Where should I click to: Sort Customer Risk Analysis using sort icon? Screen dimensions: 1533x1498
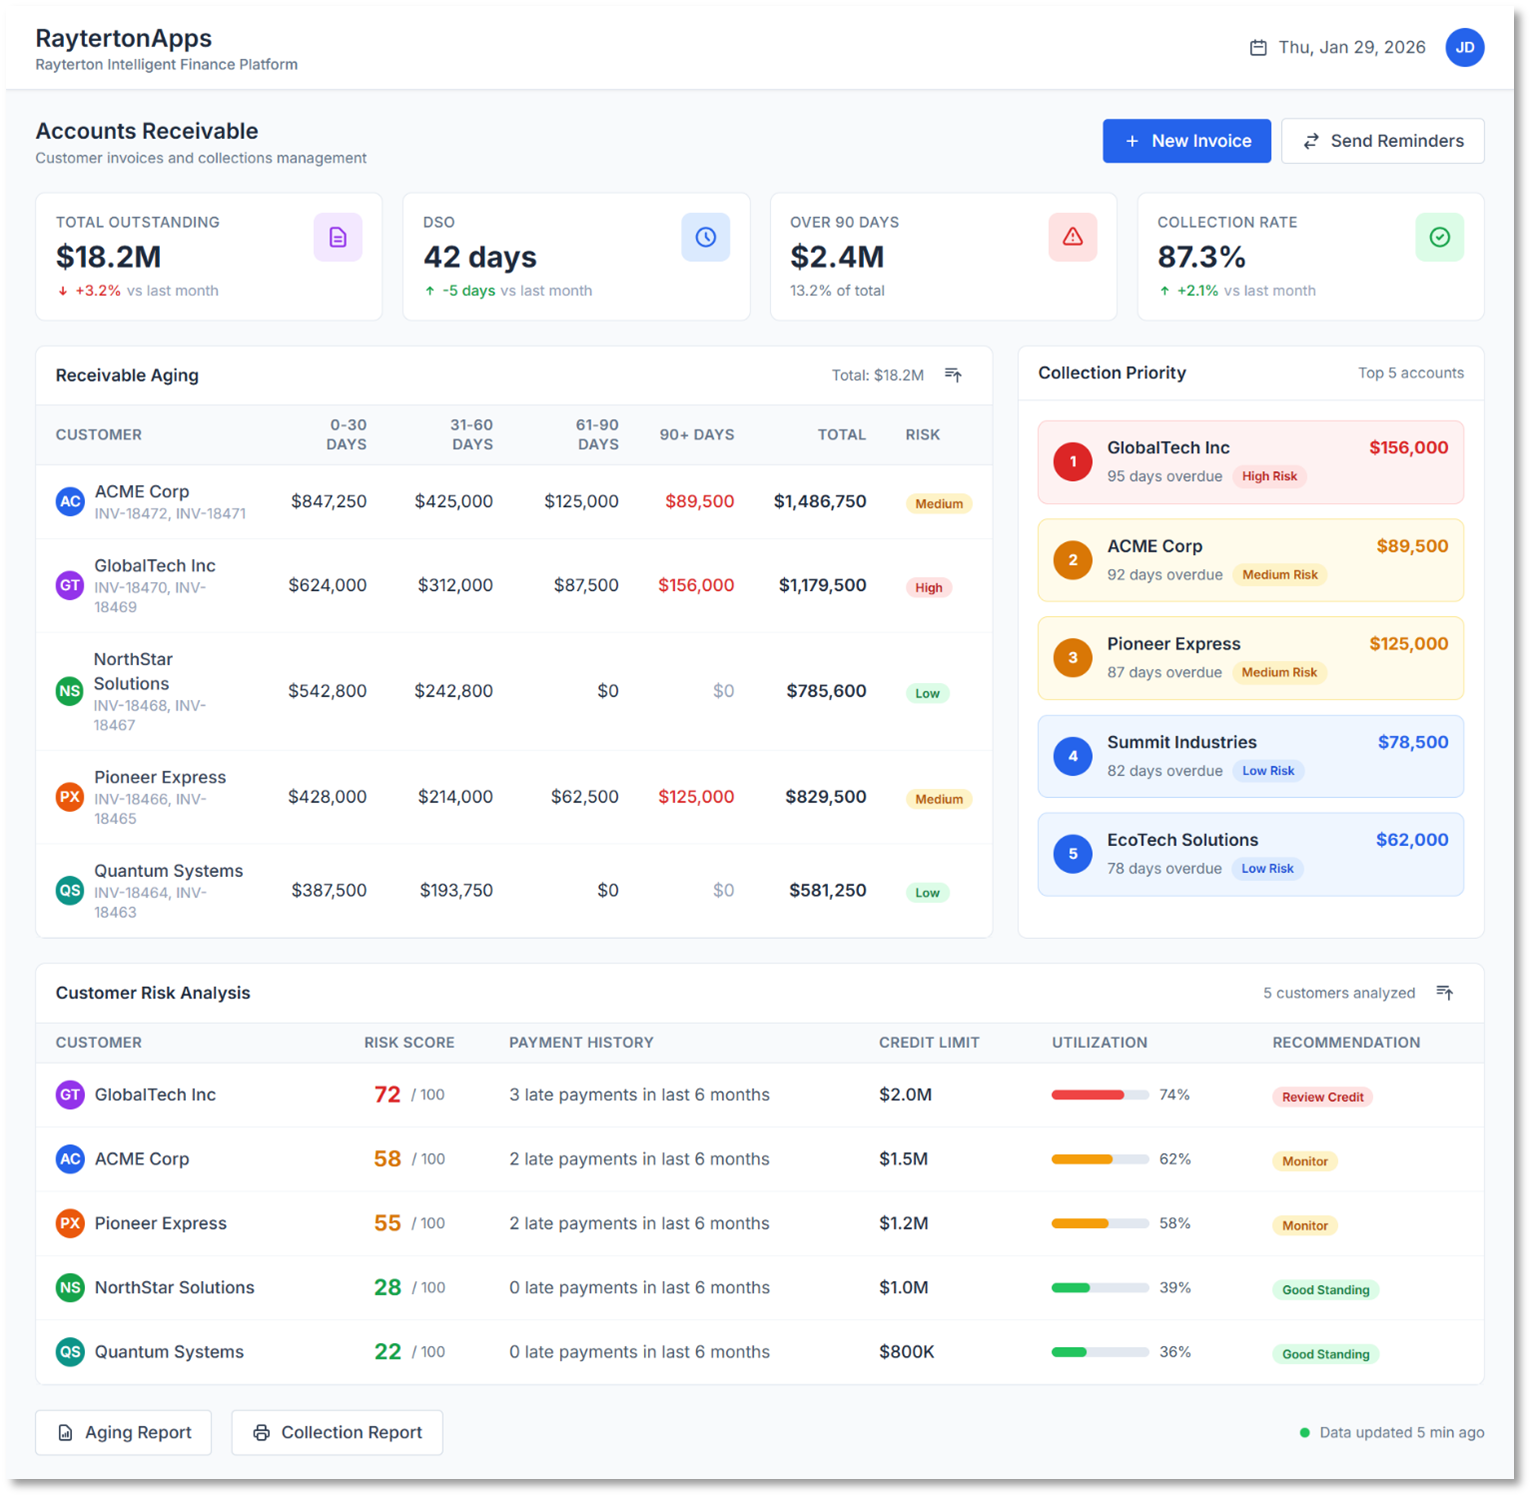(1444, 992)
